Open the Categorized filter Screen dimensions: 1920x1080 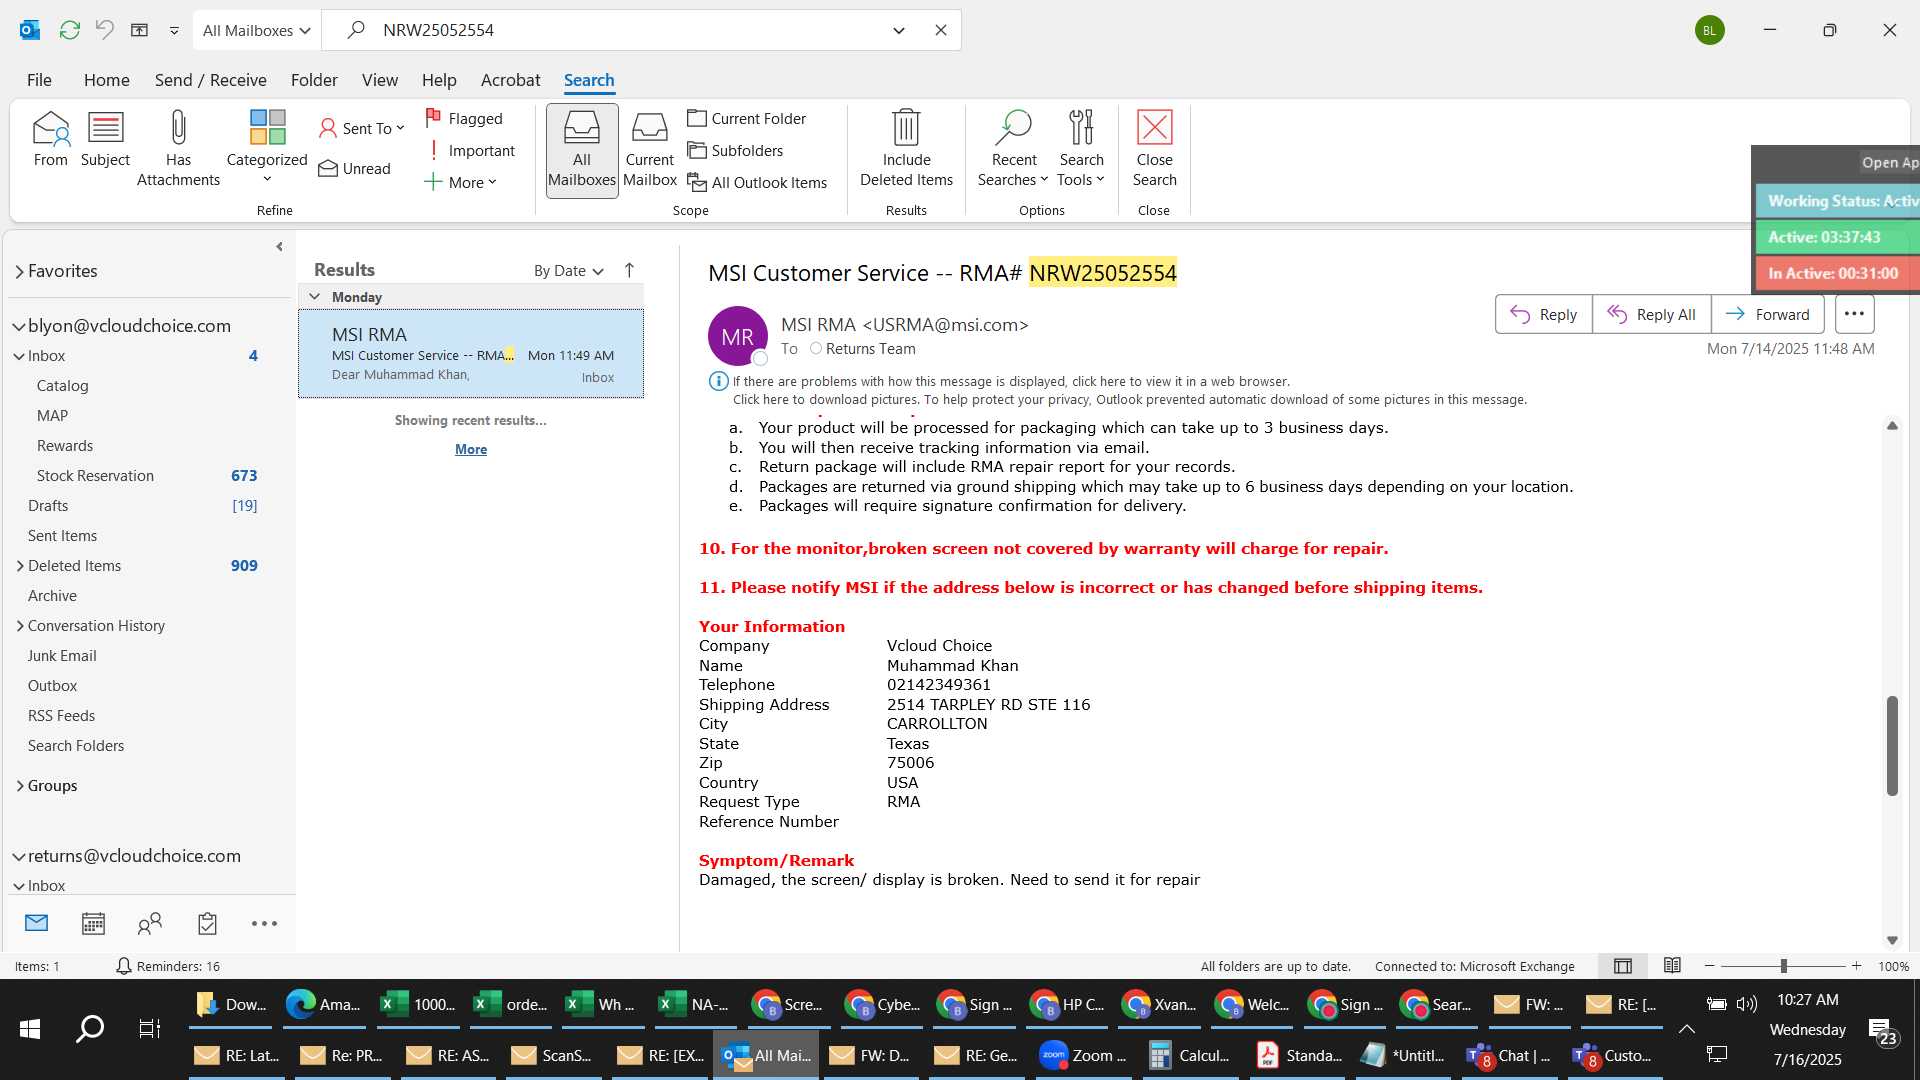(267, 147)
